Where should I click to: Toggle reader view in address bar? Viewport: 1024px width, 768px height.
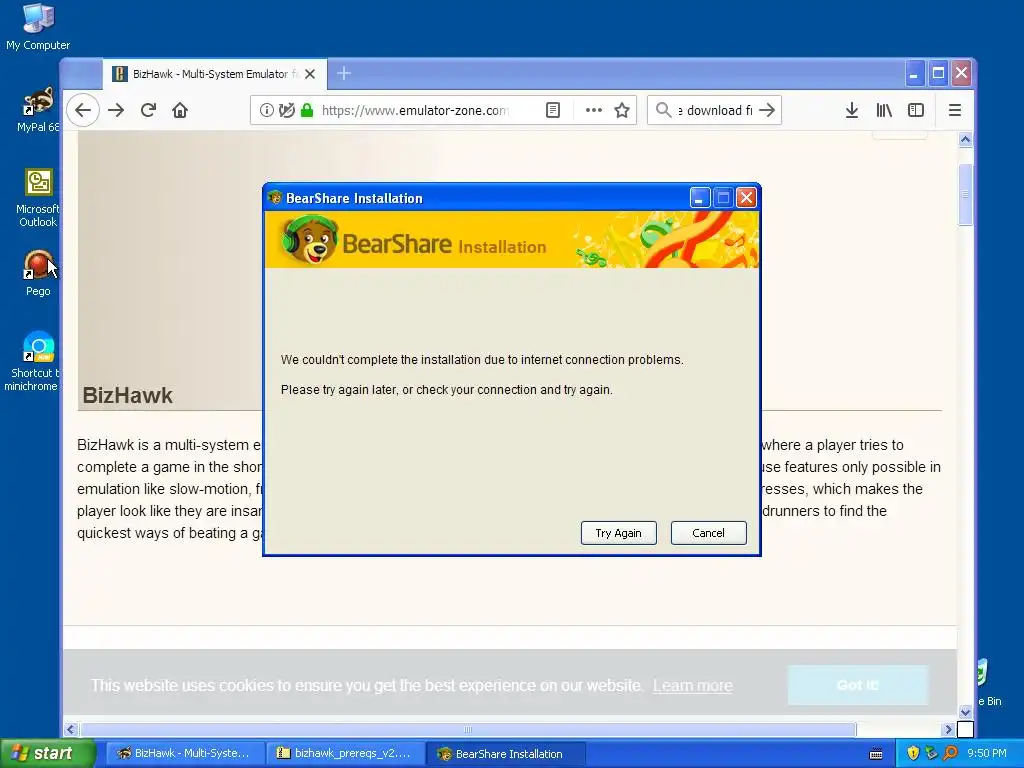tap(552, 110)
